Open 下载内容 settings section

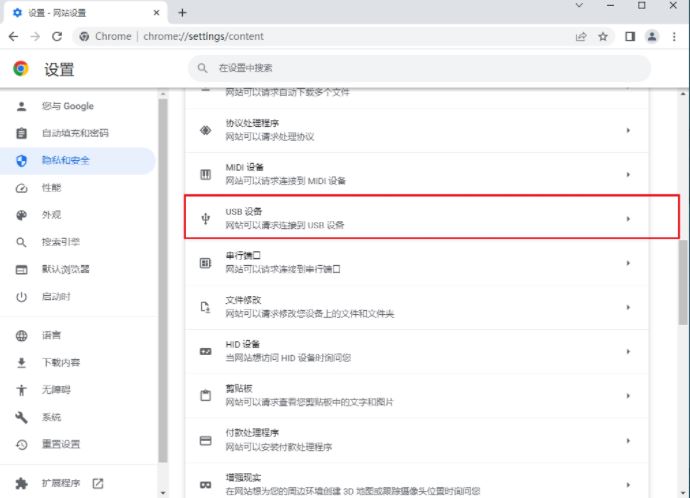point(77,363)
